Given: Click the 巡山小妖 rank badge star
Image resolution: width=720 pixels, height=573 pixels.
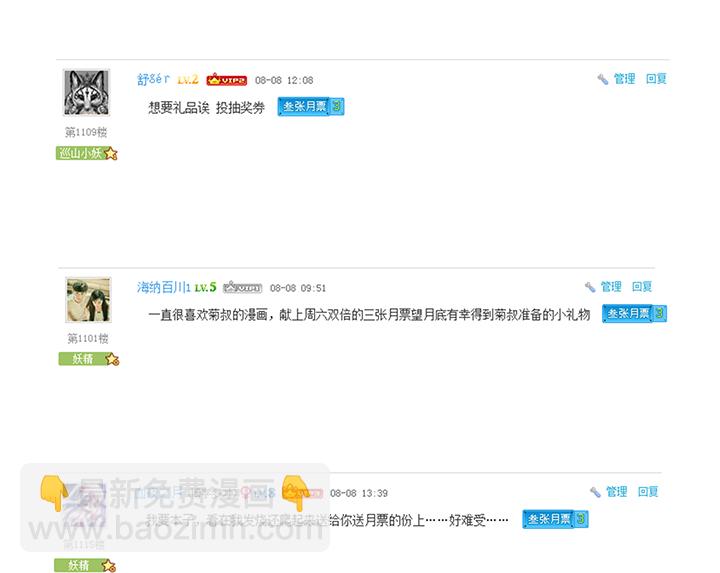Looking at the screenshot, I should click(111, 153).
